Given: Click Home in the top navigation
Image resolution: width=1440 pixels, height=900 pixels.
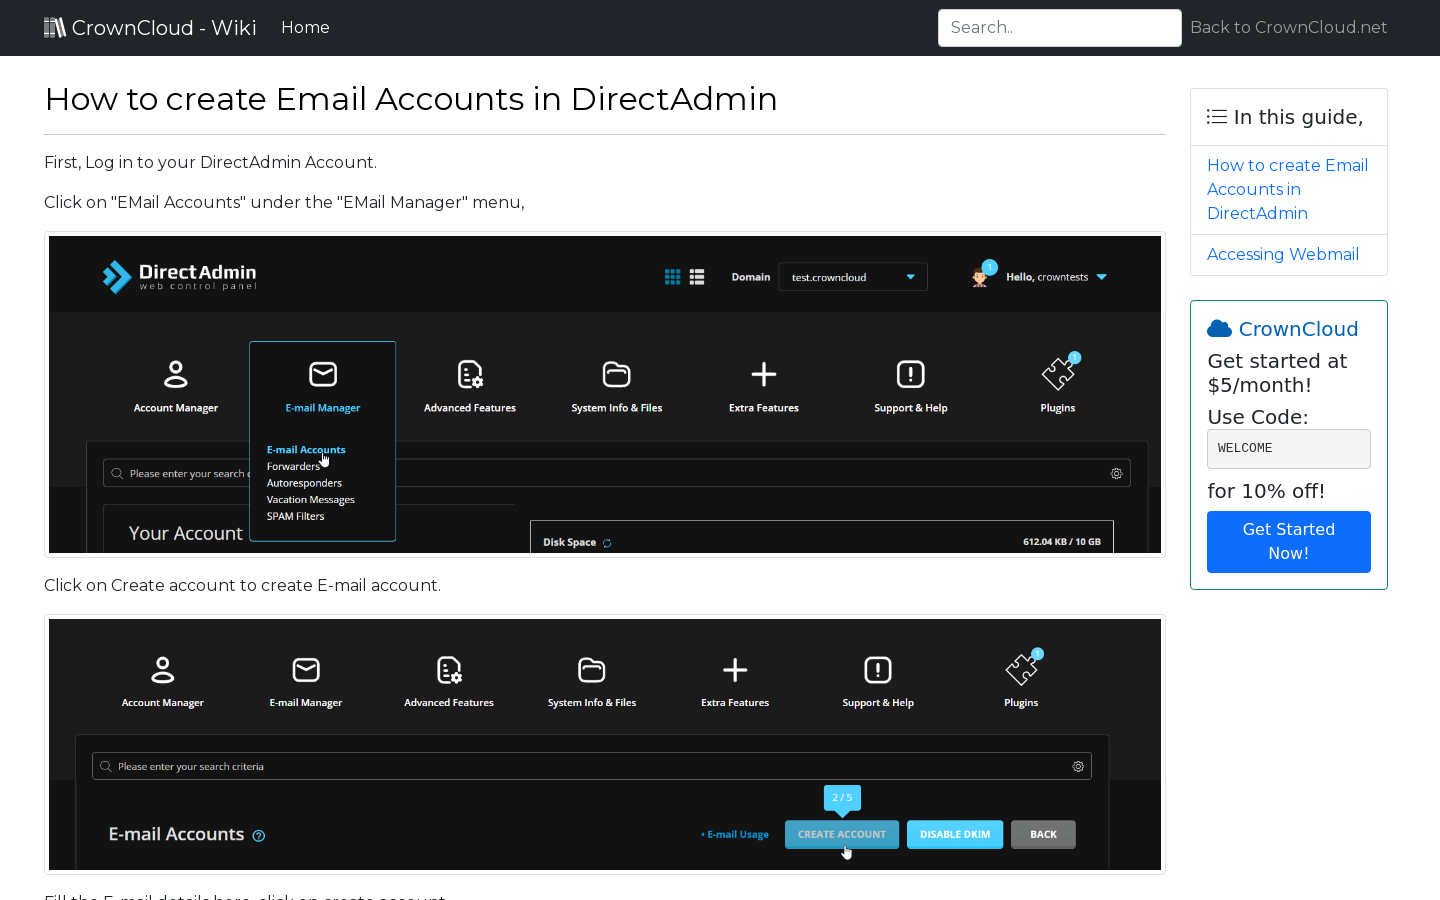Looking at the screenshot, I should click(305, 27).
